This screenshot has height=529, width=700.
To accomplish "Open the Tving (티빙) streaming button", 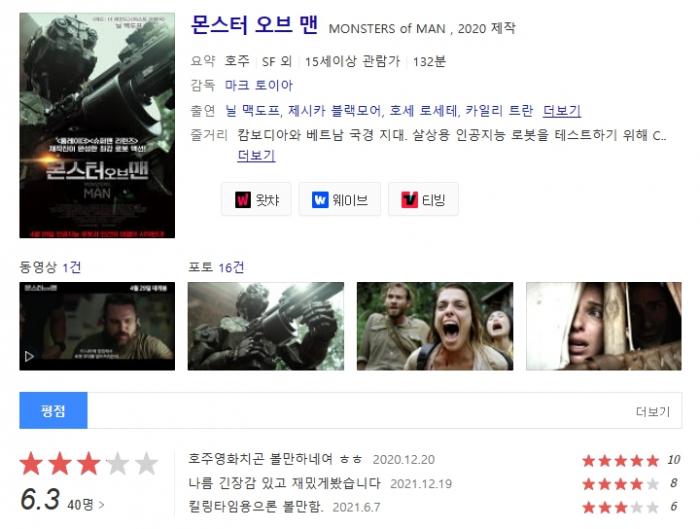I will tap(423, 199).
